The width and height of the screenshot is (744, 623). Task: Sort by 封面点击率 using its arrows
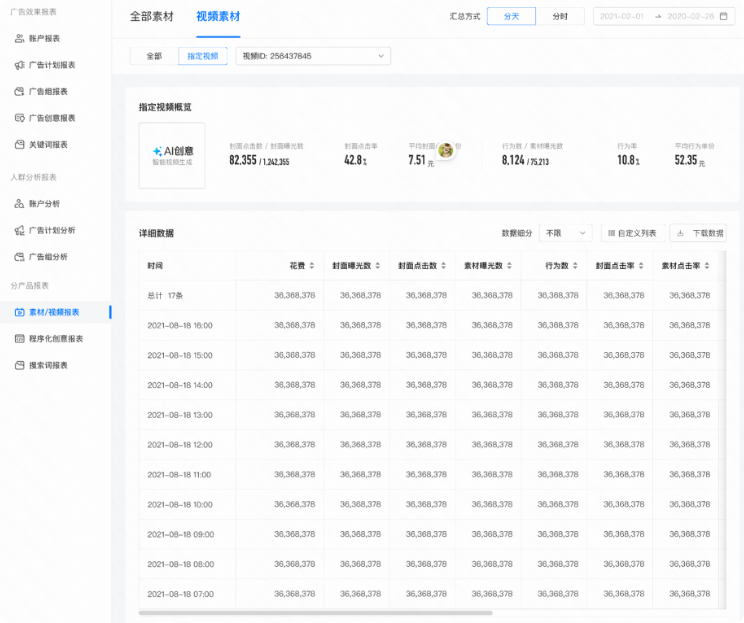[641, 266]
